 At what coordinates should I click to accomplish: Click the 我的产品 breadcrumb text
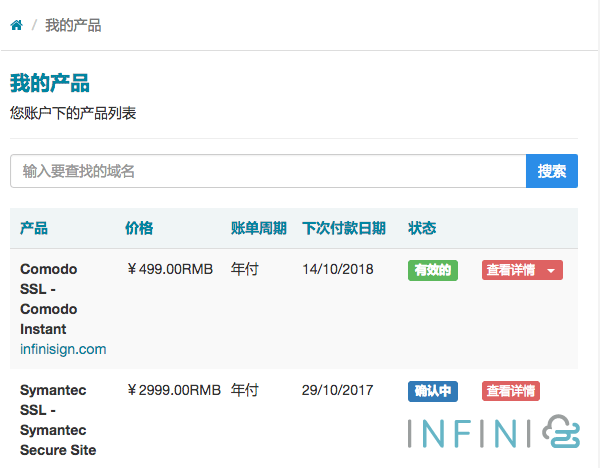[x=73, y=26]
